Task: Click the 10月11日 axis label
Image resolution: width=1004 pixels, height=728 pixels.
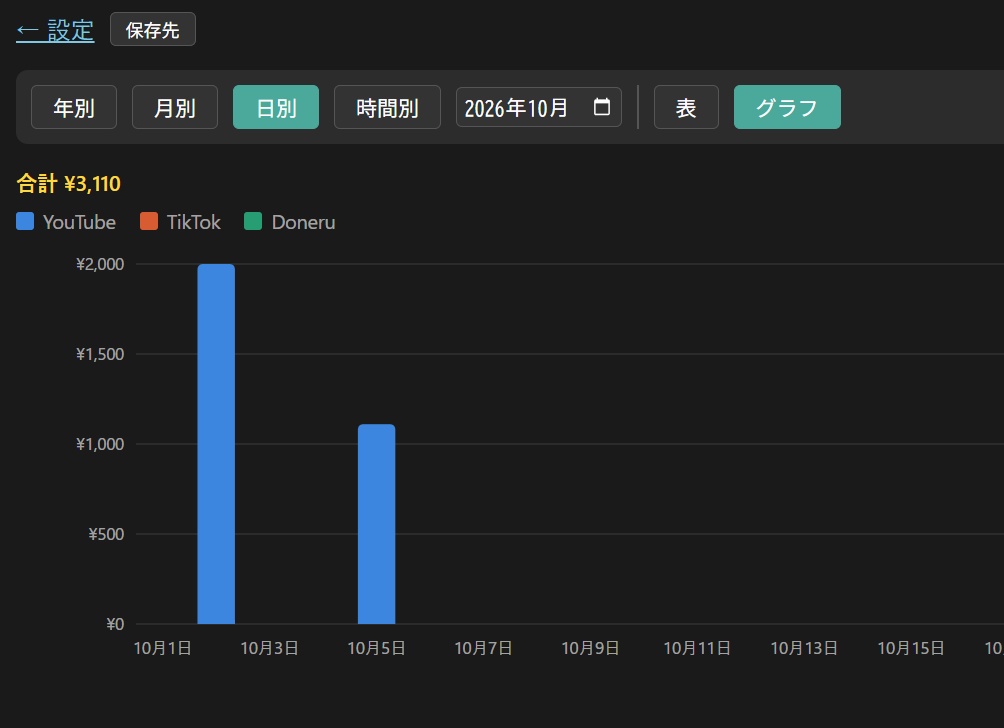Action: click(697, 648)
